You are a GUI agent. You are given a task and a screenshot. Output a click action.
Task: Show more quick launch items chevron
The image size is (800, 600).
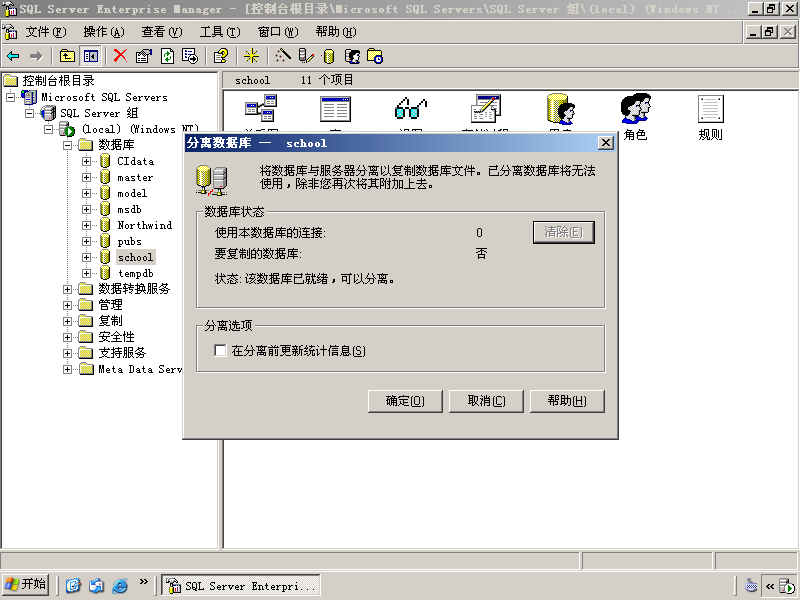tap(144, 582)
